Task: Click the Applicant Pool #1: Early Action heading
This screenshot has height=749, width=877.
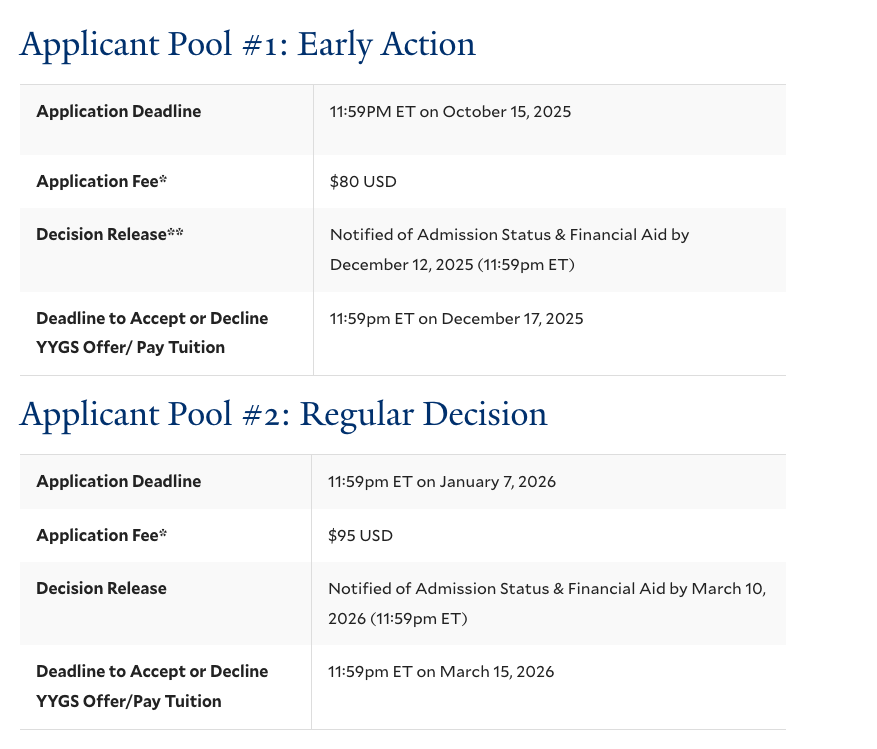Action: [x=248, y=44]
